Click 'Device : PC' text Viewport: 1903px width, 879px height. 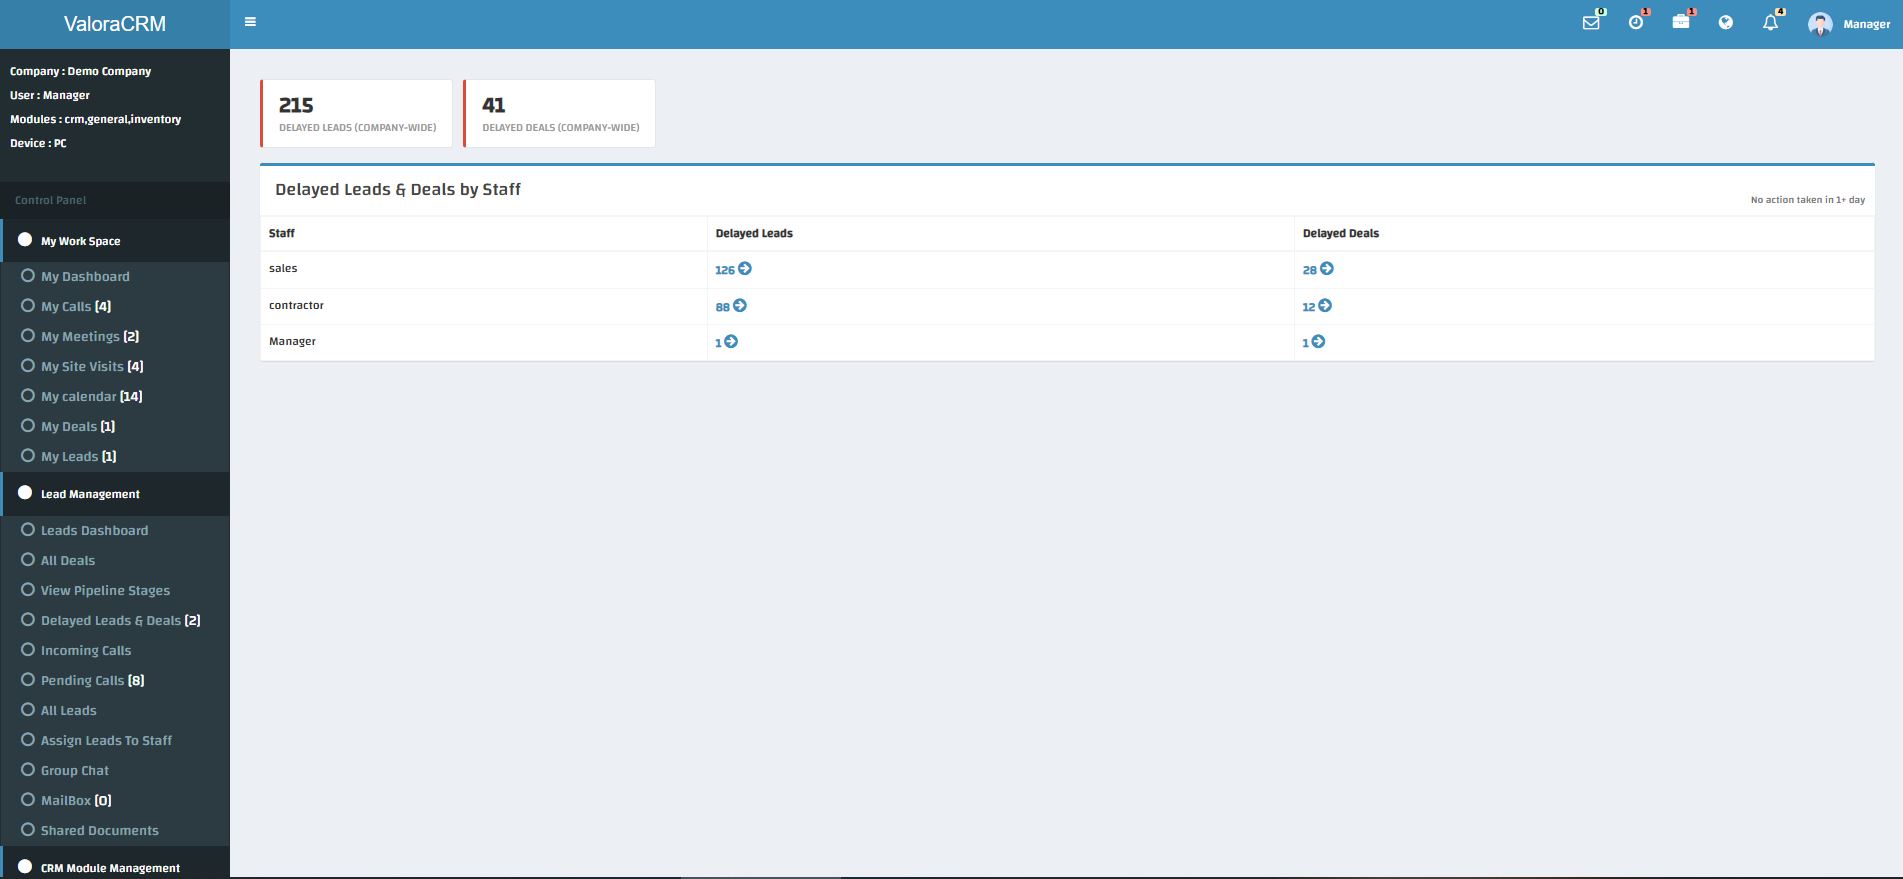point(38,143)
